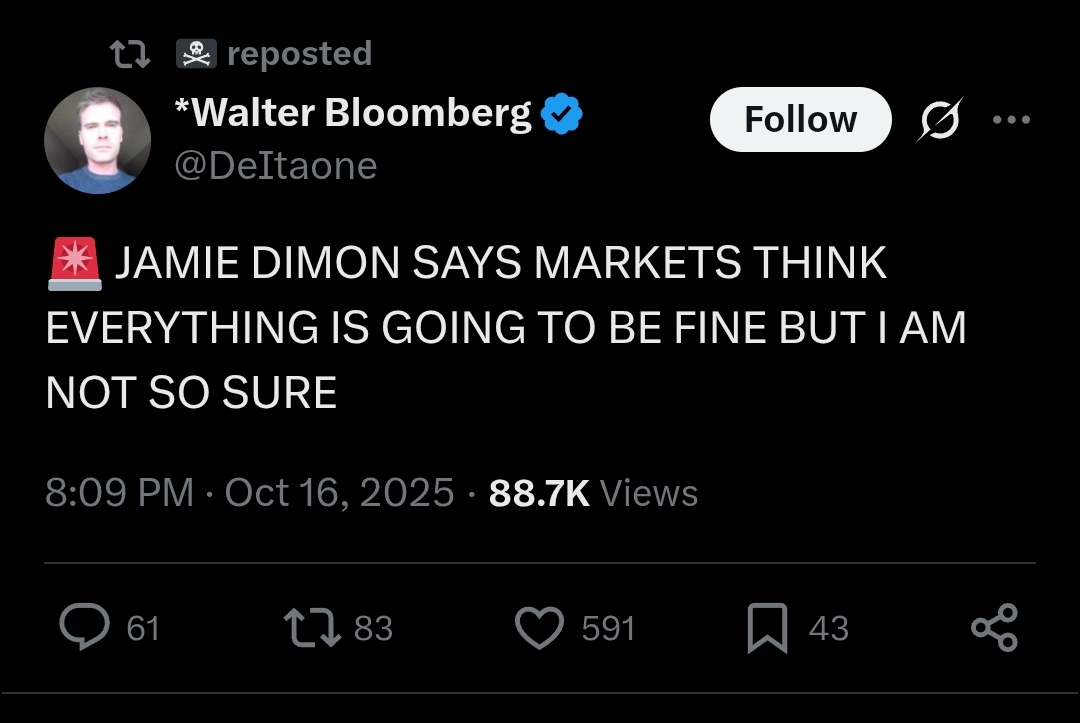
Task: Click the *Walter Bloomberg display name
Action: click(353, 112)
